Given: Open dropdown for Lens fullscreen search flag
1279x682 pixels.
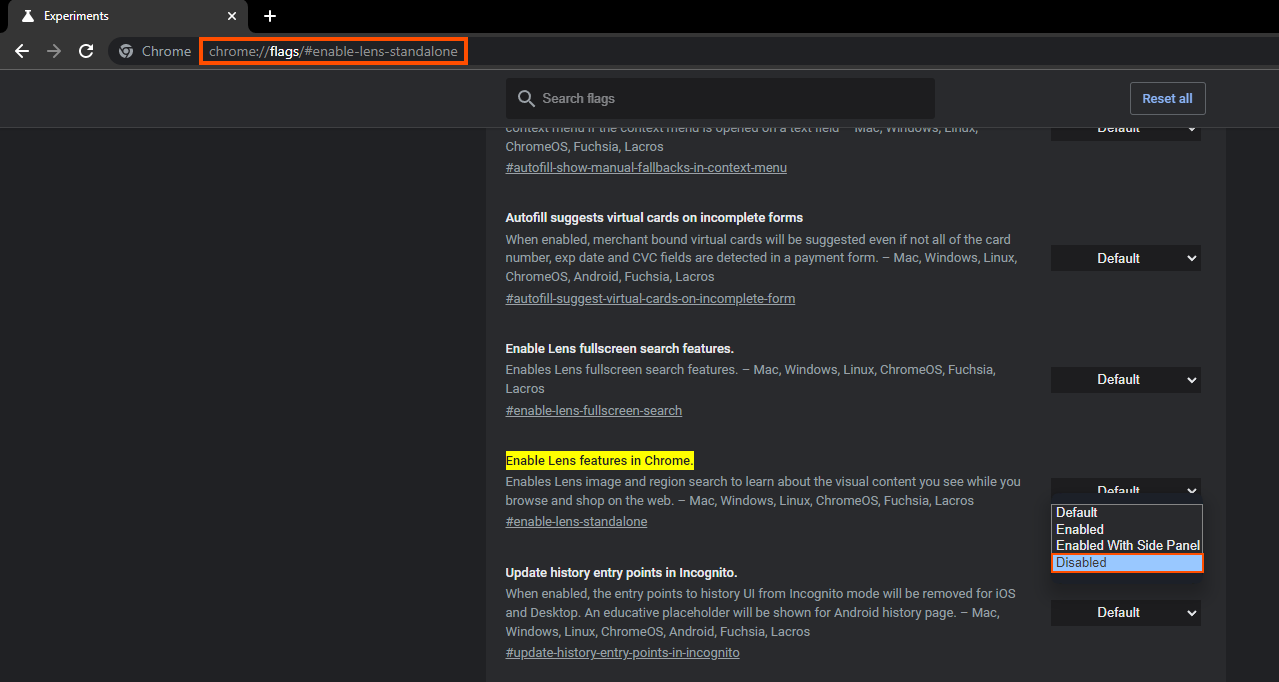Looking at the screenshot, I should (1126, 379).
